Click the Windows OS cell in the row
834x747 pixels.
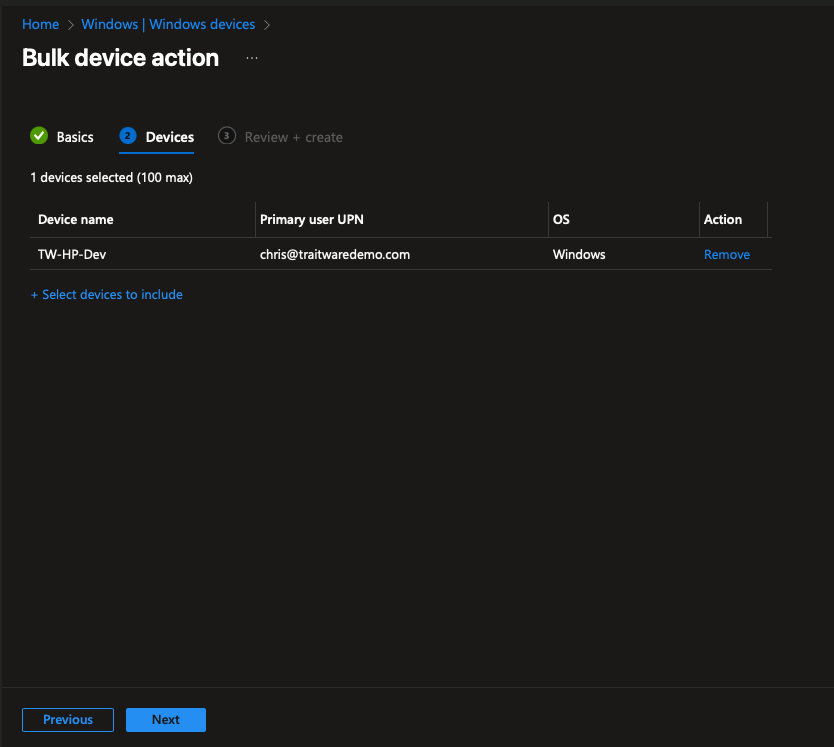[x=579, y=254]
